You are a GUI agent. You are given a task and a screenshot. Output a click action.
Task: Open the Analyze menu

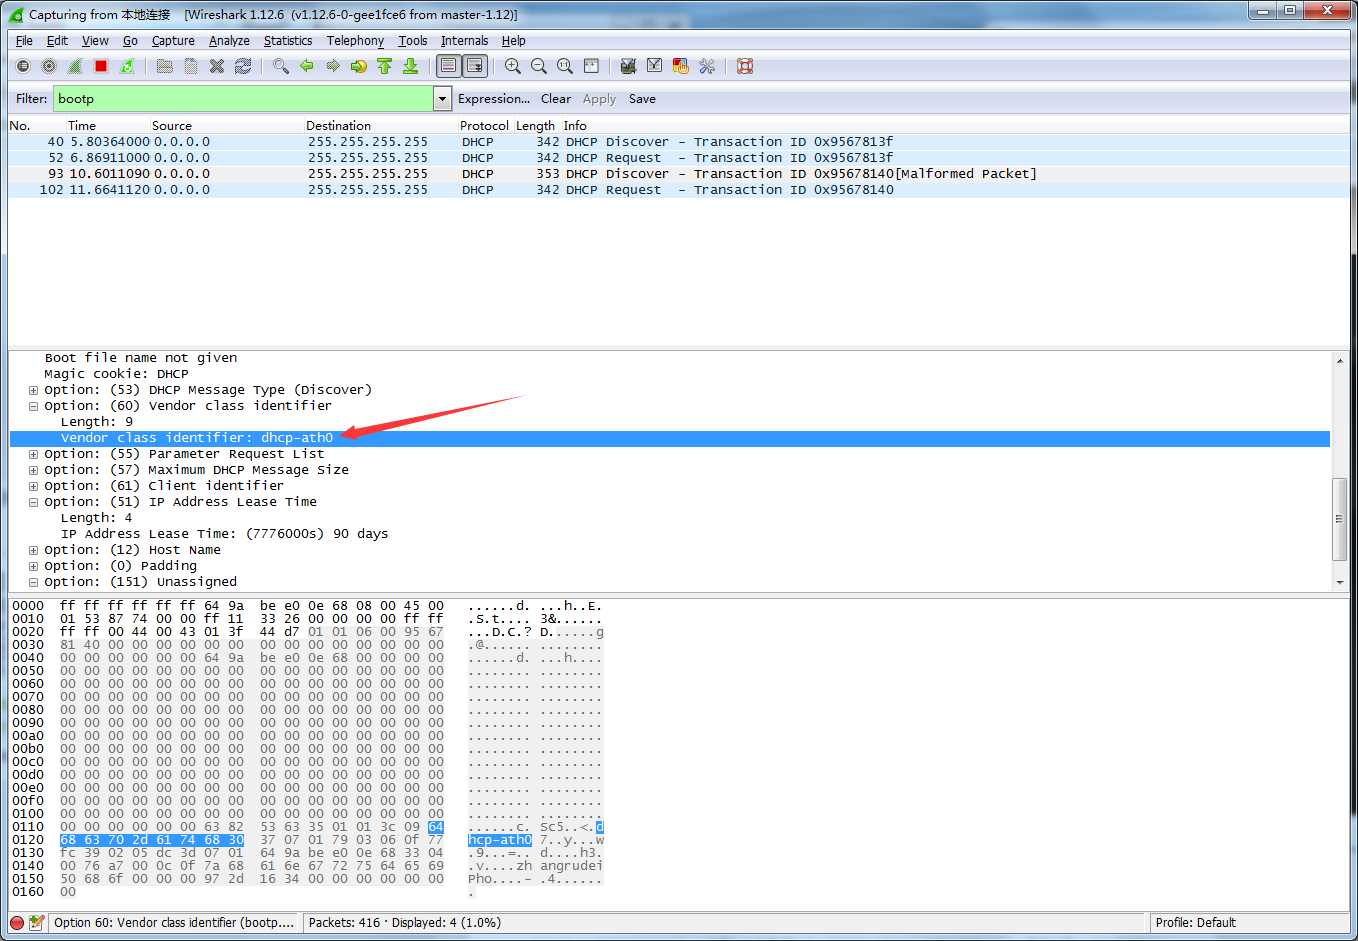(229, 41)
